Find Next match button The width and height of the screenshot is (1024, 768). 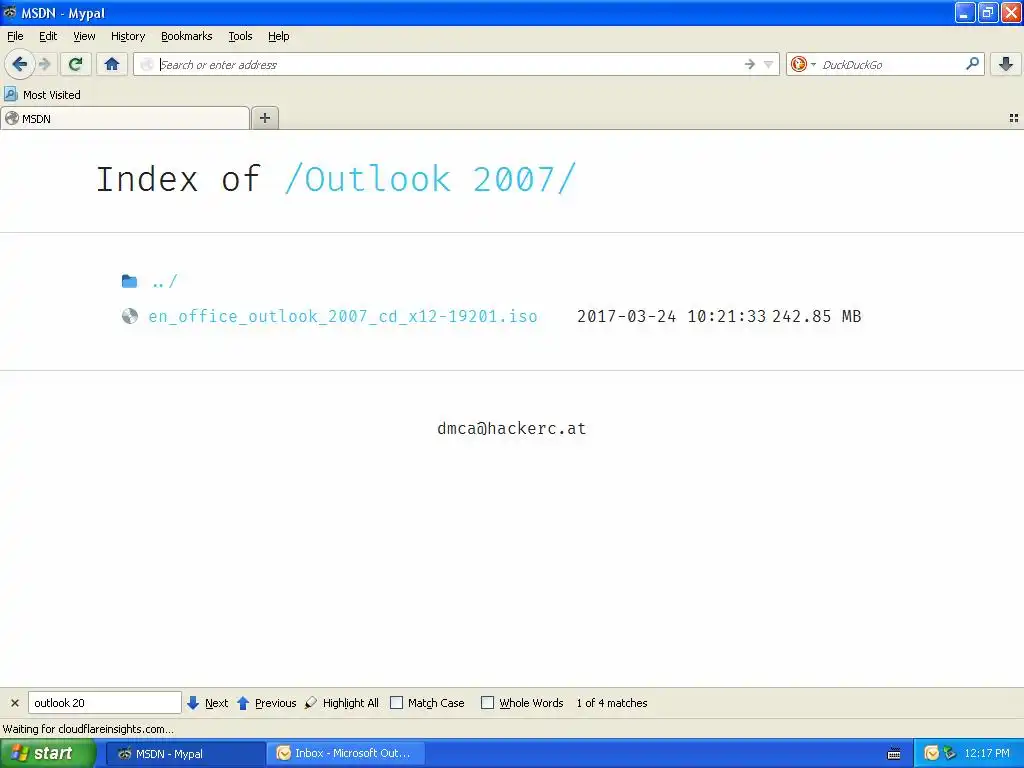tap(208, 703)
